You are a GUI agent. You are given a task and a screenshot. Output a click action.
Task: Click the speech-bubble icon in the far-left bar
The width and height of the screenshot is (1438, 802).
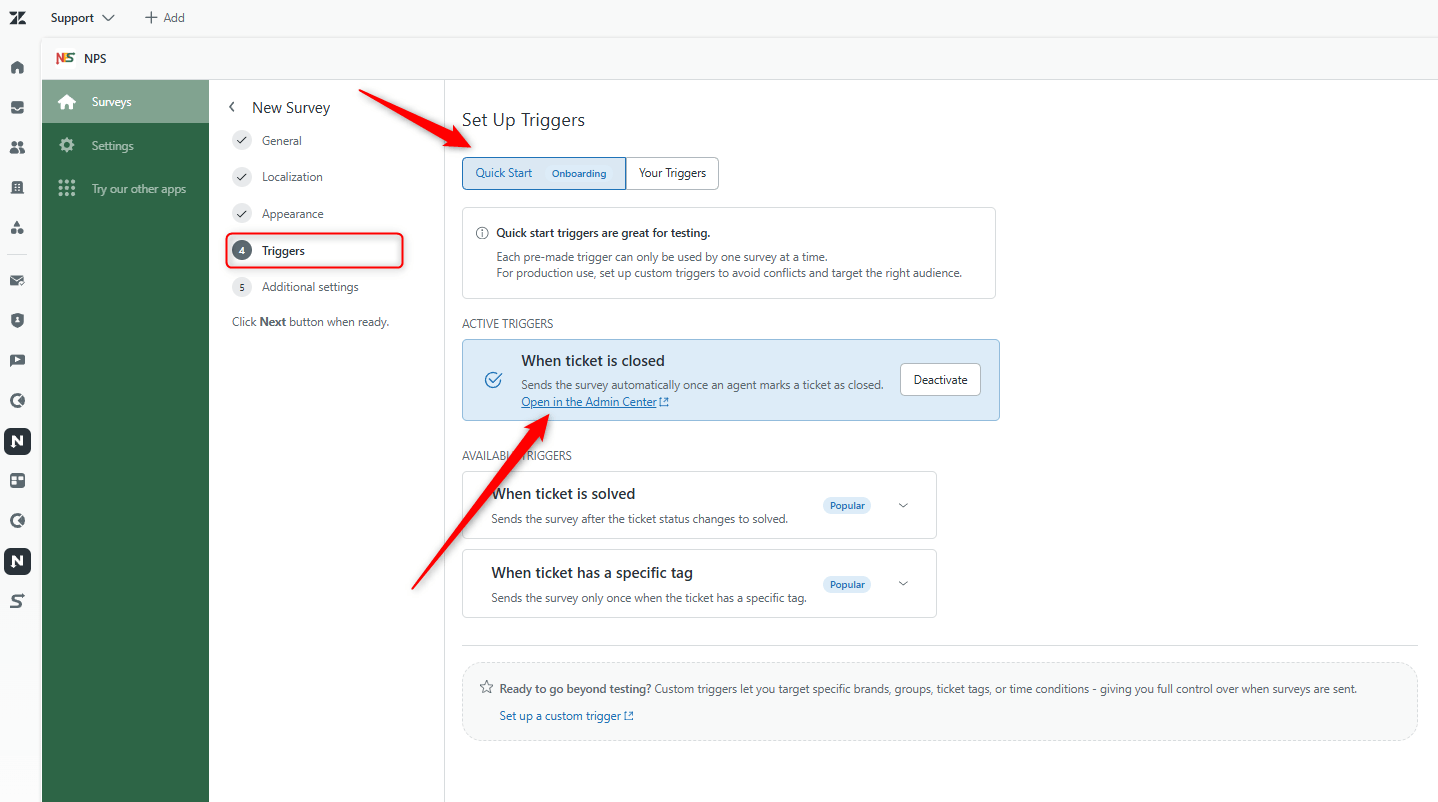17,361
